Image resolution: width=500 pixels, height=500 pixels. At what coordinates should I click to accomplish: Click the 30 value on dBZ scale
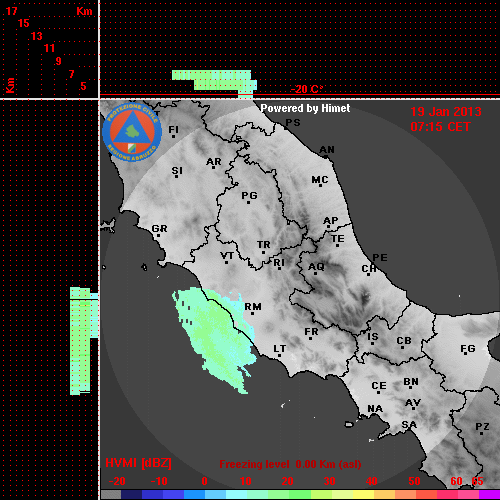(x=329, y=481)
